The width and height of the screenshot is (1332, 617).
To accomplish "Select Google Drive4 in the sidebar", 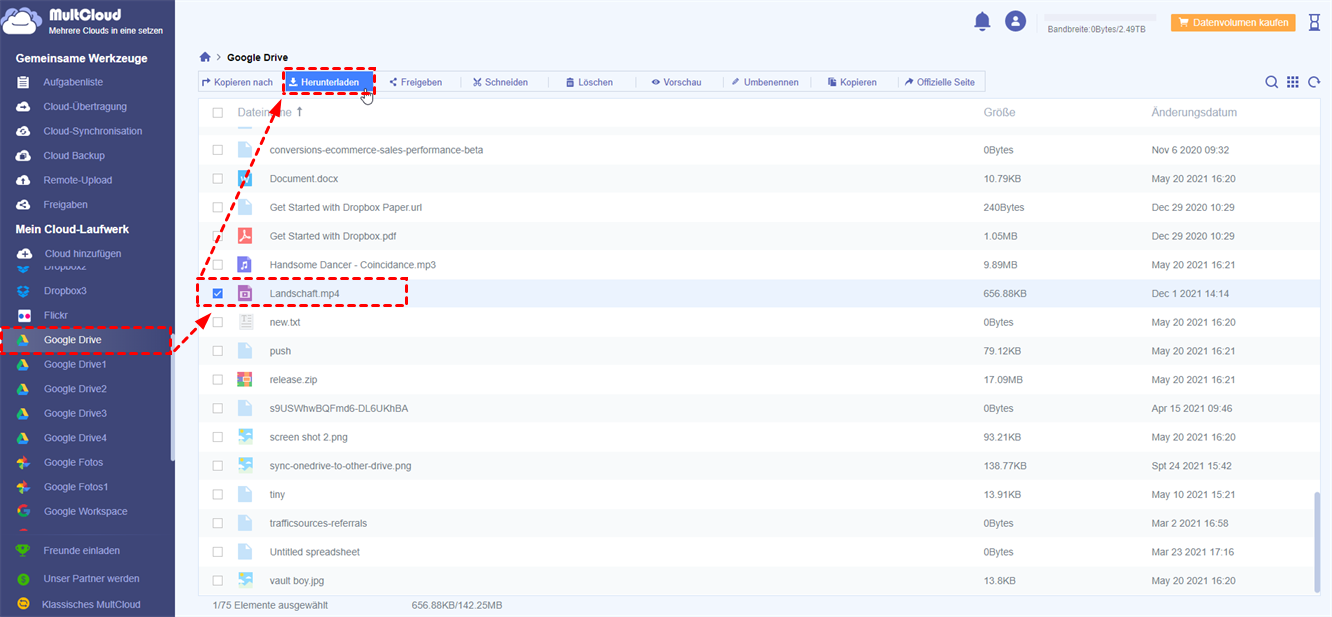I will (75, 438).
